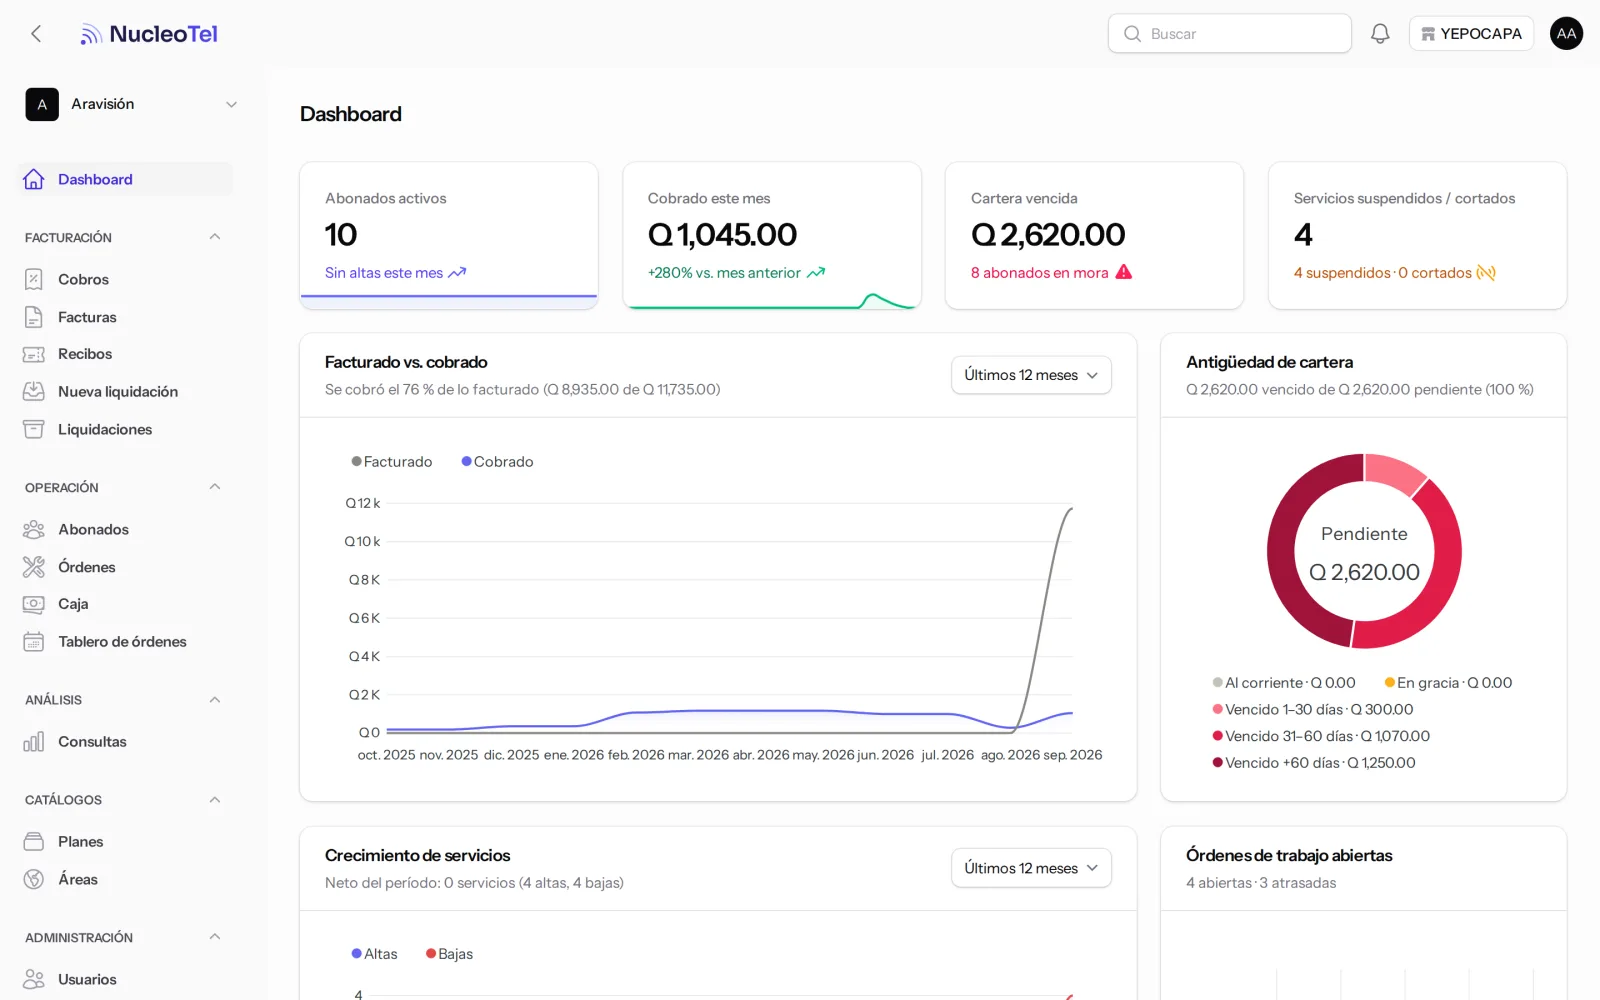Open the Aravisión company selector
The image size is (1600, 1000).
pos(132,104)
